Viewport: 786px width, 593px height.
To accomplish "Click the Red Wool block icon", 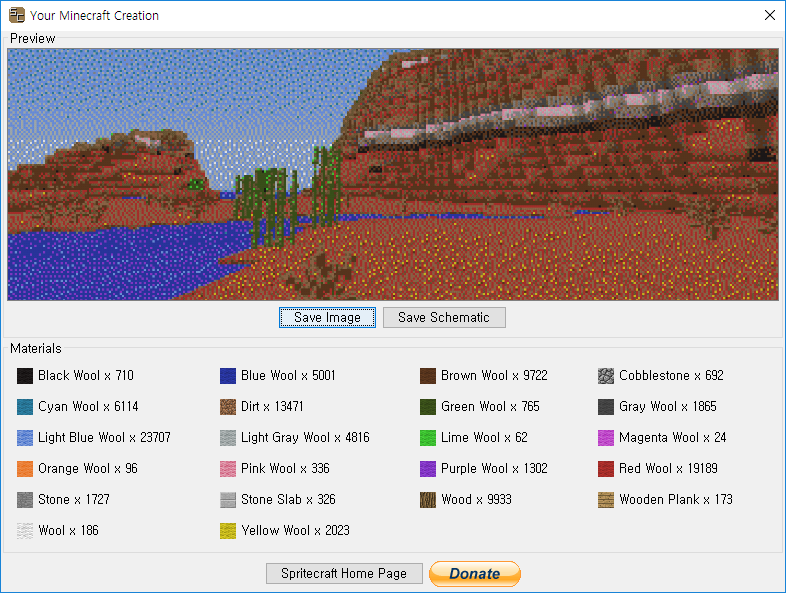I will pyautogui.click(x=606, y=469).
